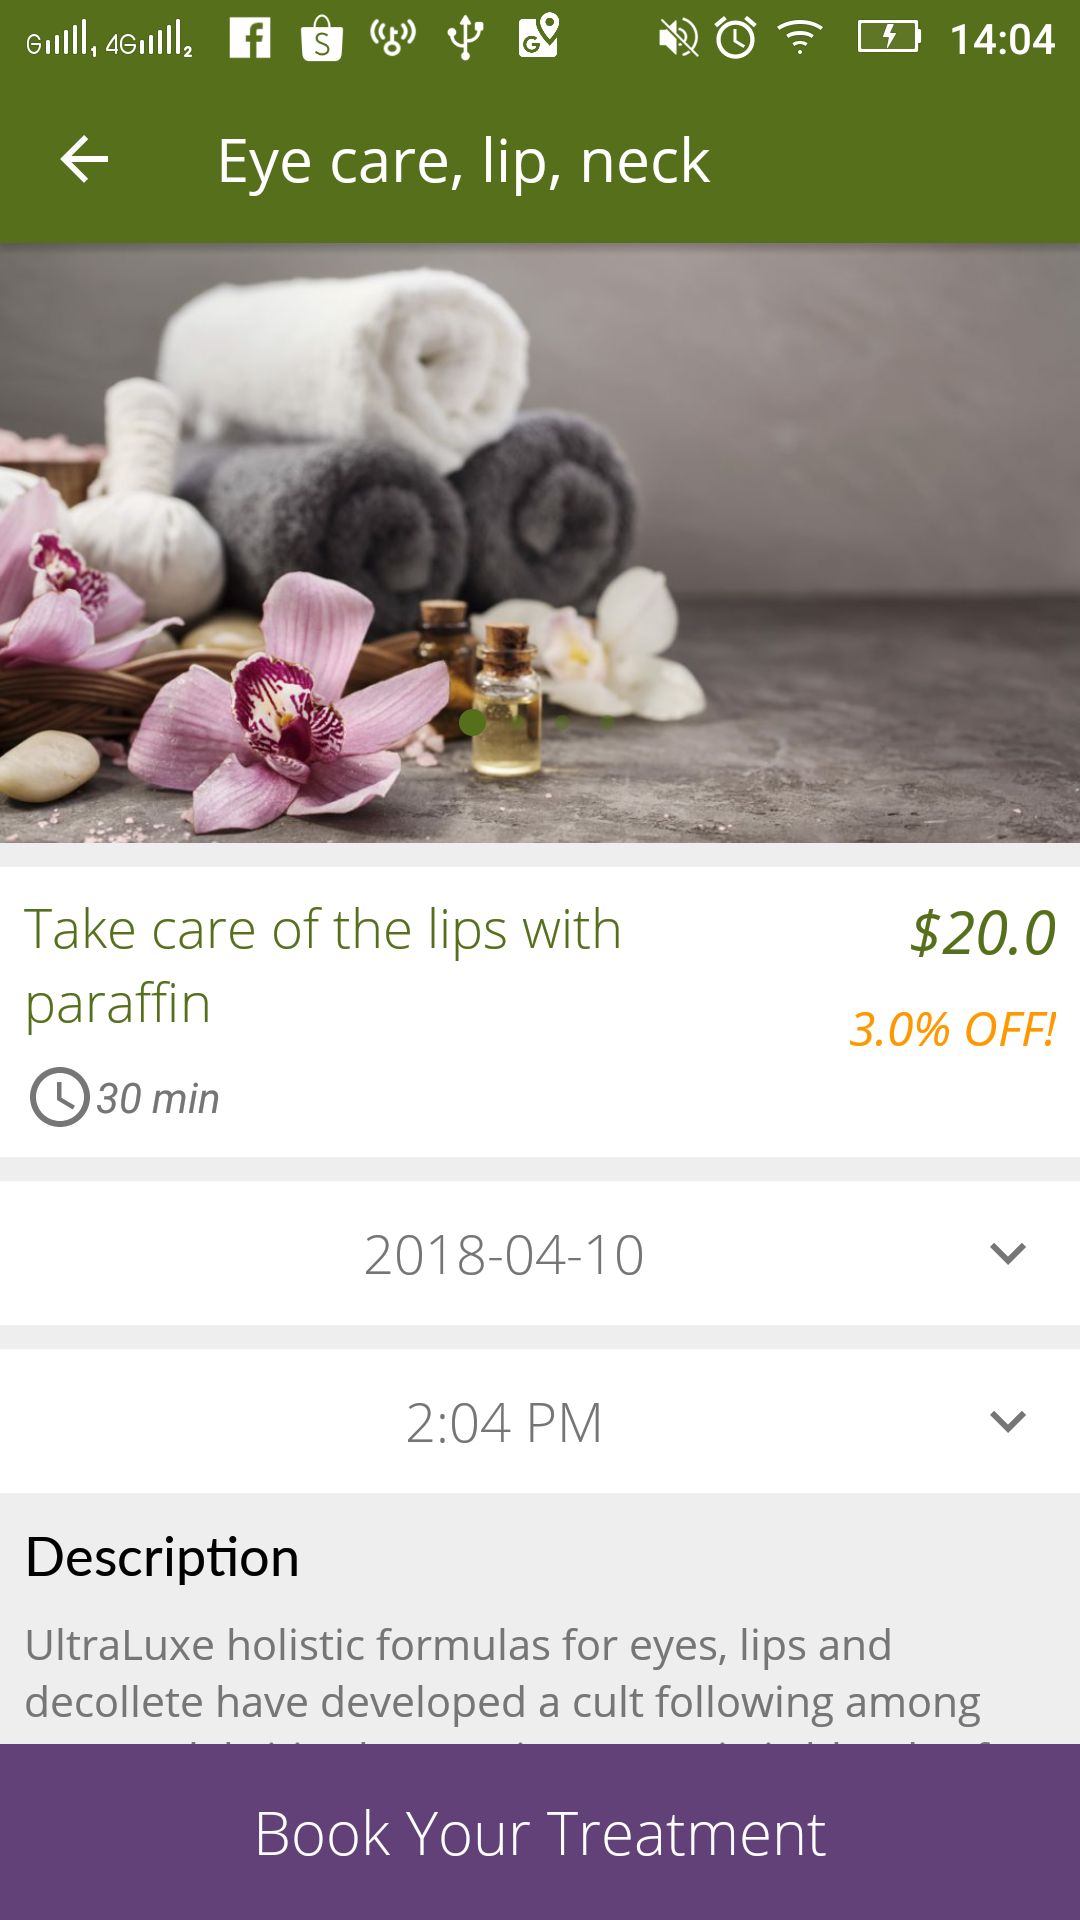Tap the Wi-Fi signal status icon
The height and width of the screenshot is (1920, 1080).
click(800, 39)
